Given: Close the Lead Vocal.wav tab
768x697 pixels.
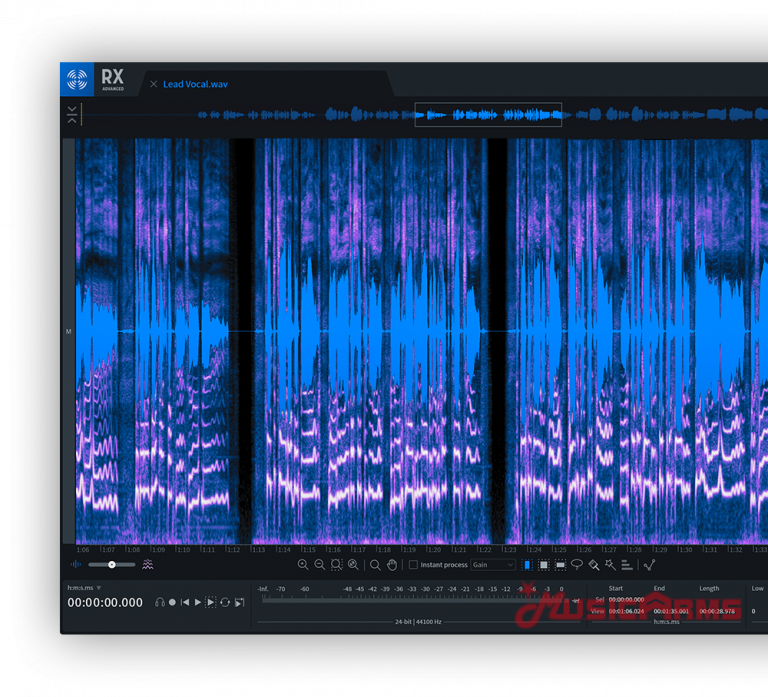Looking at the screenshot, I should coord(153,84).
